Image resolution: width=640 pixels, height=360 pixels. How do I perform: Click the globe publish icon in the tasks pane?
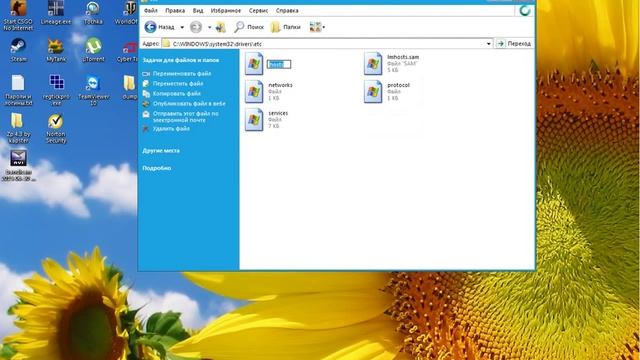(x=146, y=104)
